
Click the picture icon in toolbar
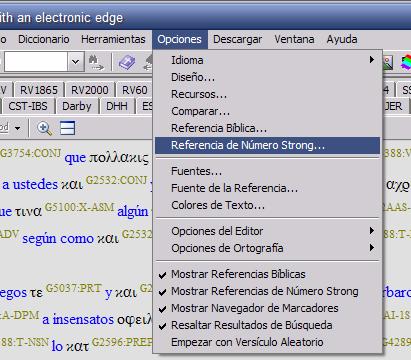click(x=388, y=62)
